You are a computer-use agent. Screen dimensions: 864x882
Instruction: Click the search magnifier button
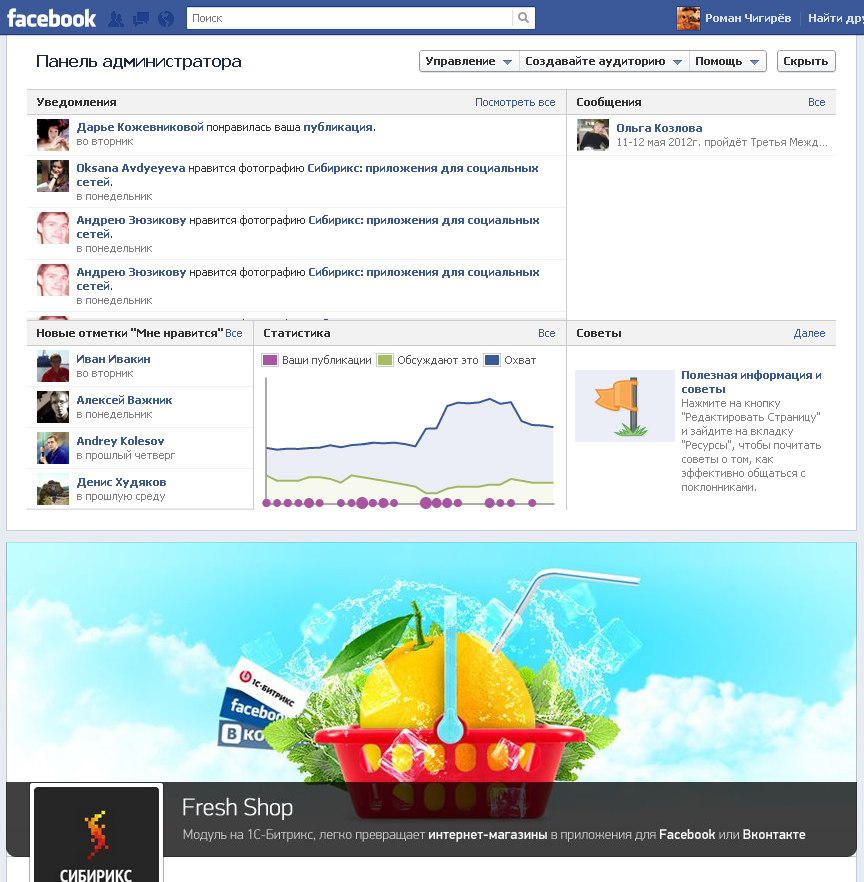523,18
